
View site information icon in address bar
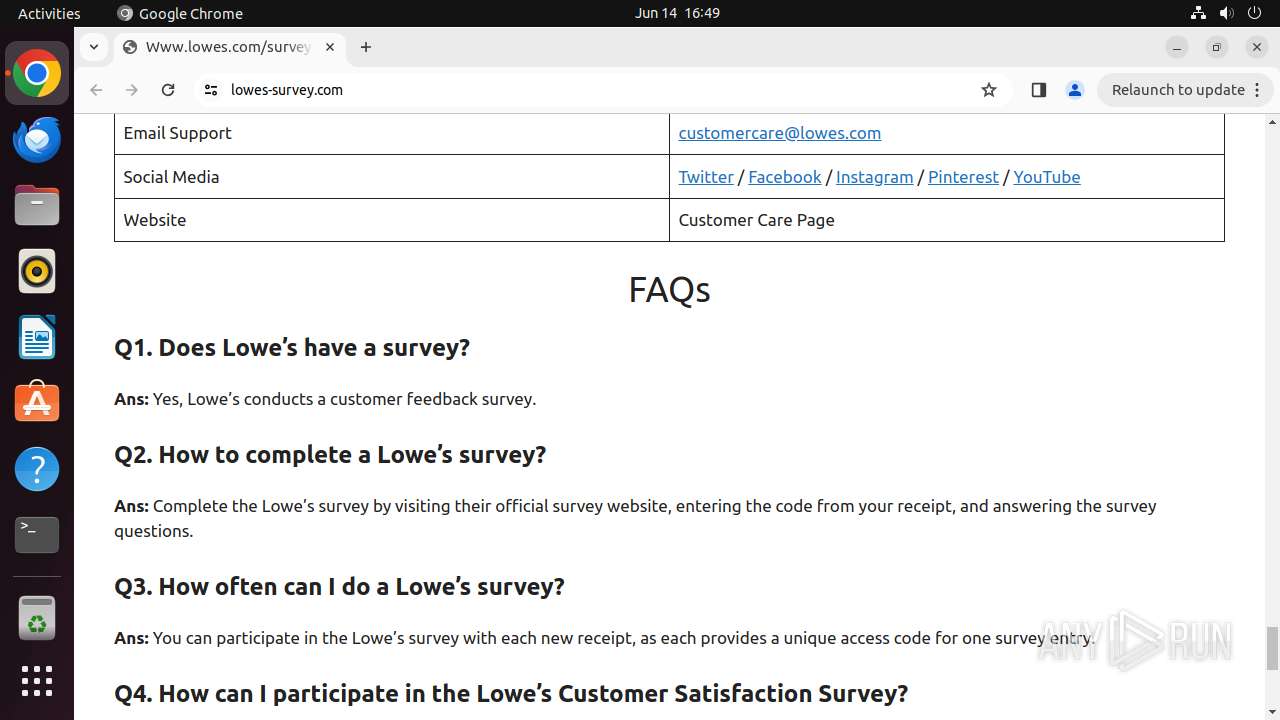click(x=211, y=90)
